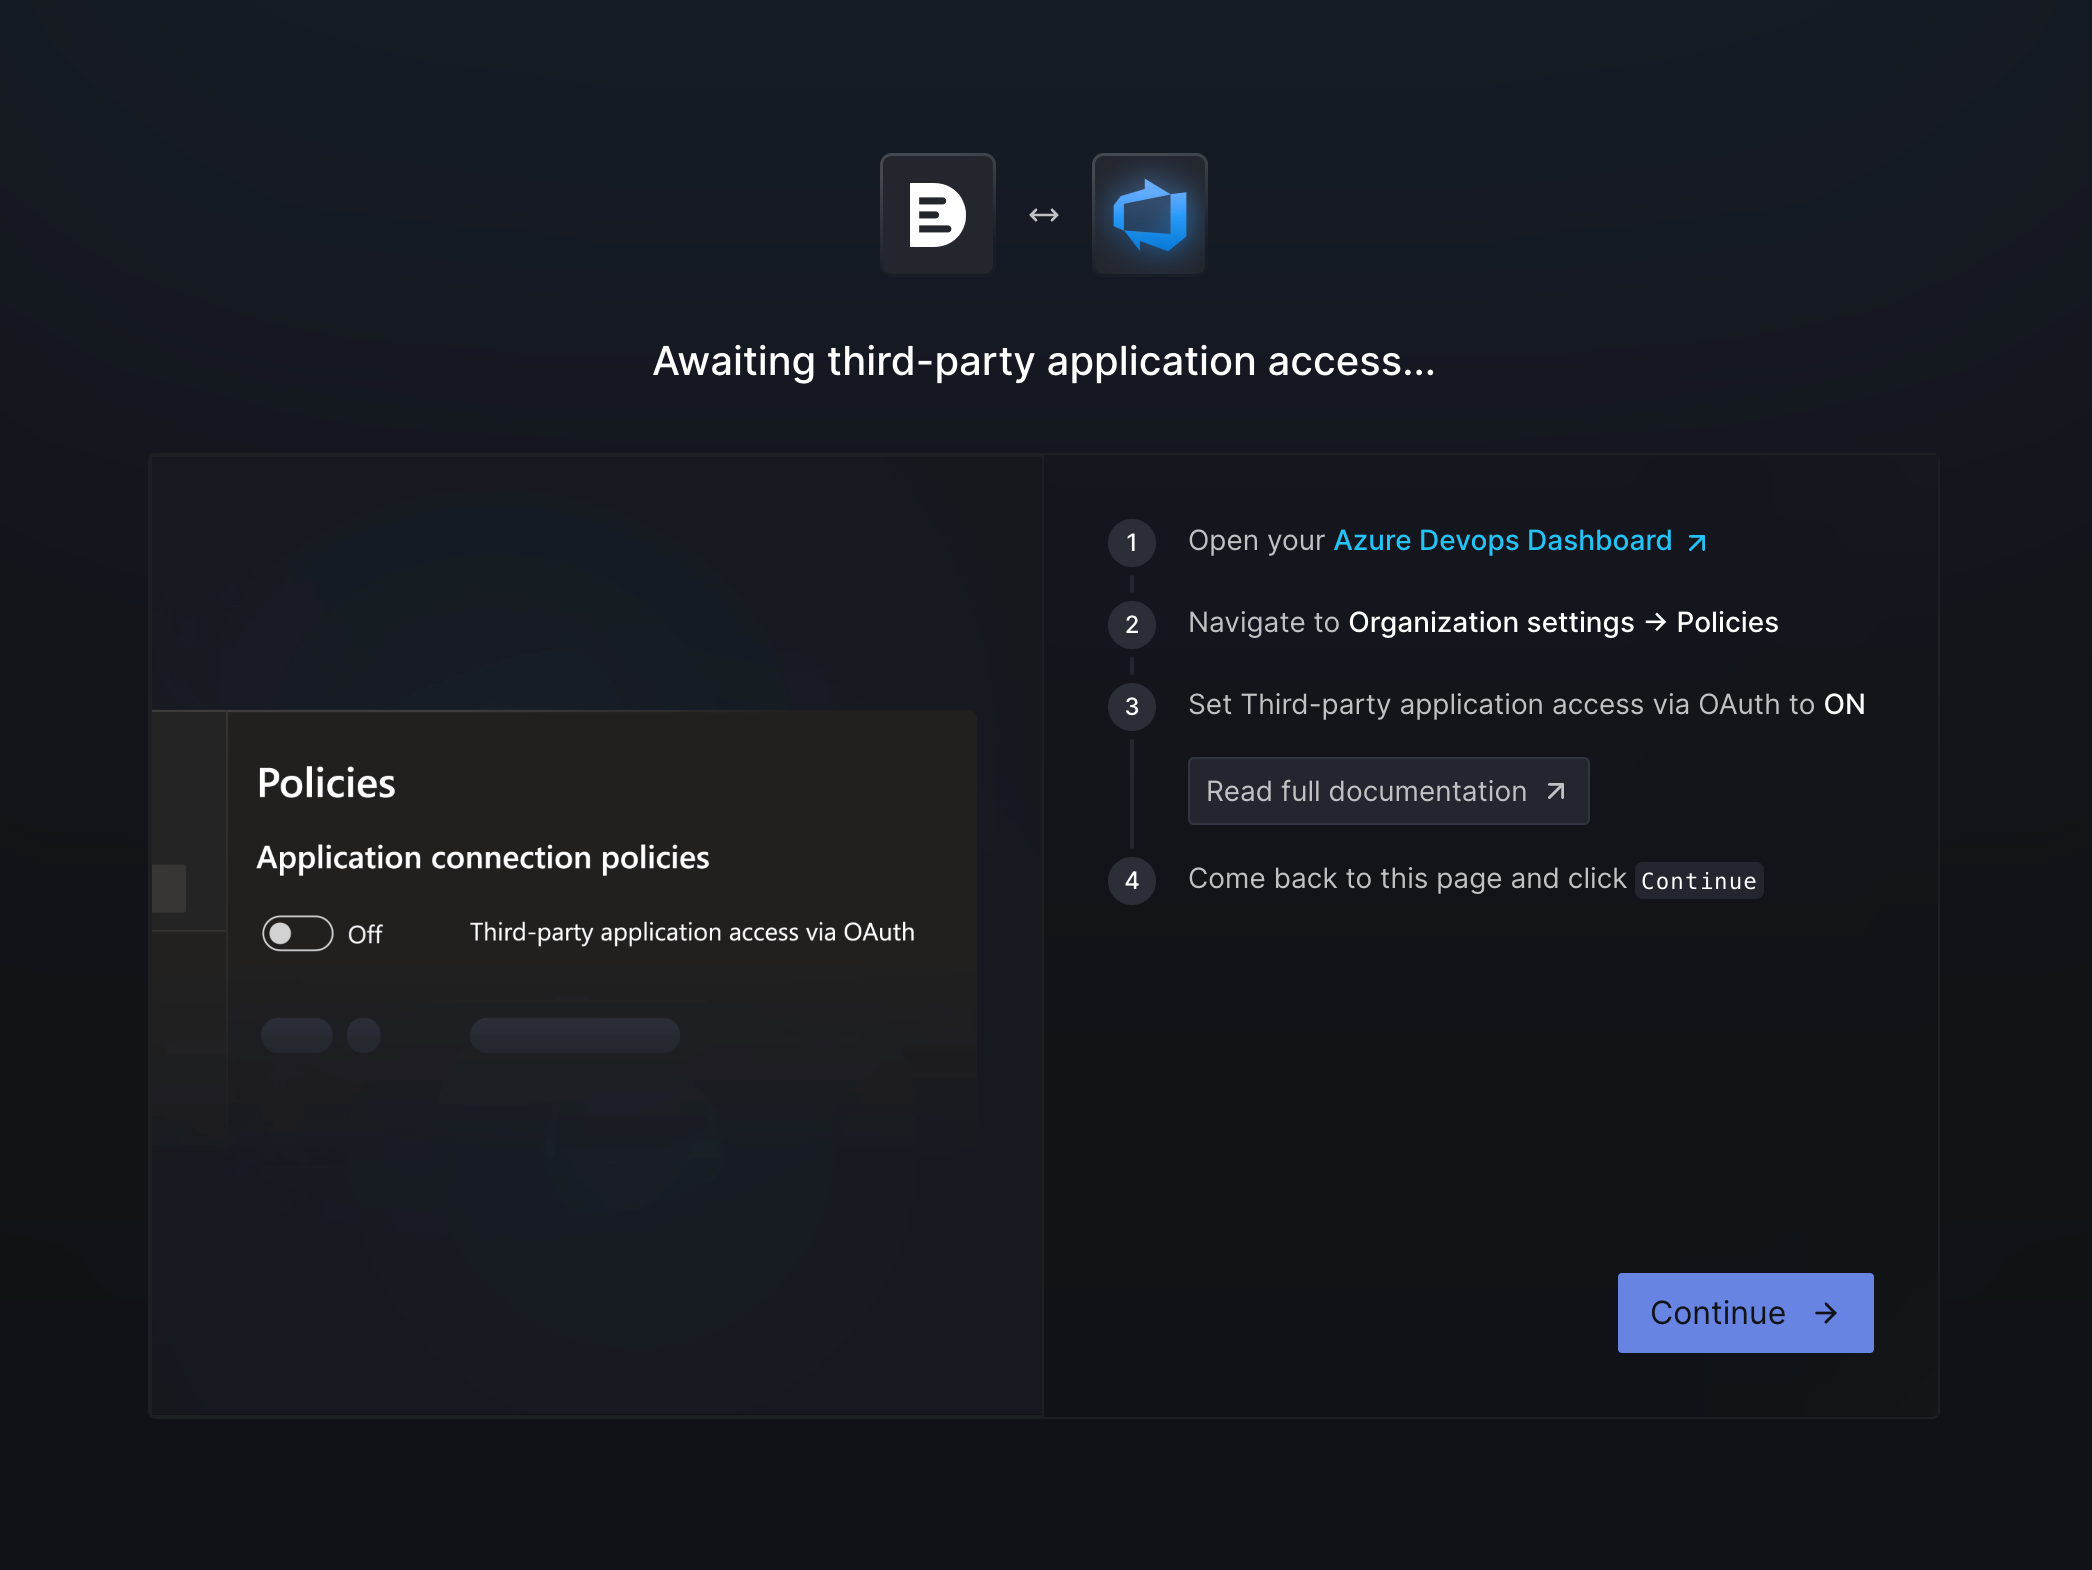Viewport: 2092px width, 1570px height.
Task: Click the Off label beside the toggle
Action: 365,934
